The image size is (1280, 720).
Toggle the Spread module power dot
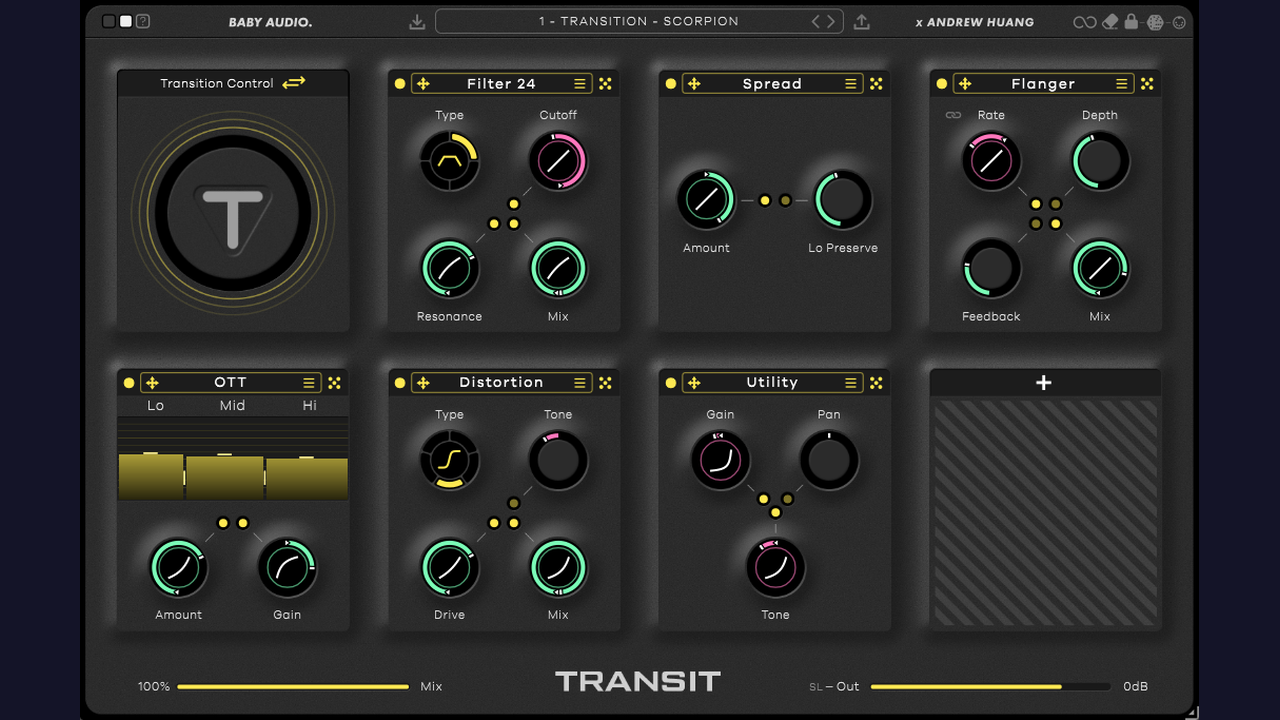click(671, 84)
